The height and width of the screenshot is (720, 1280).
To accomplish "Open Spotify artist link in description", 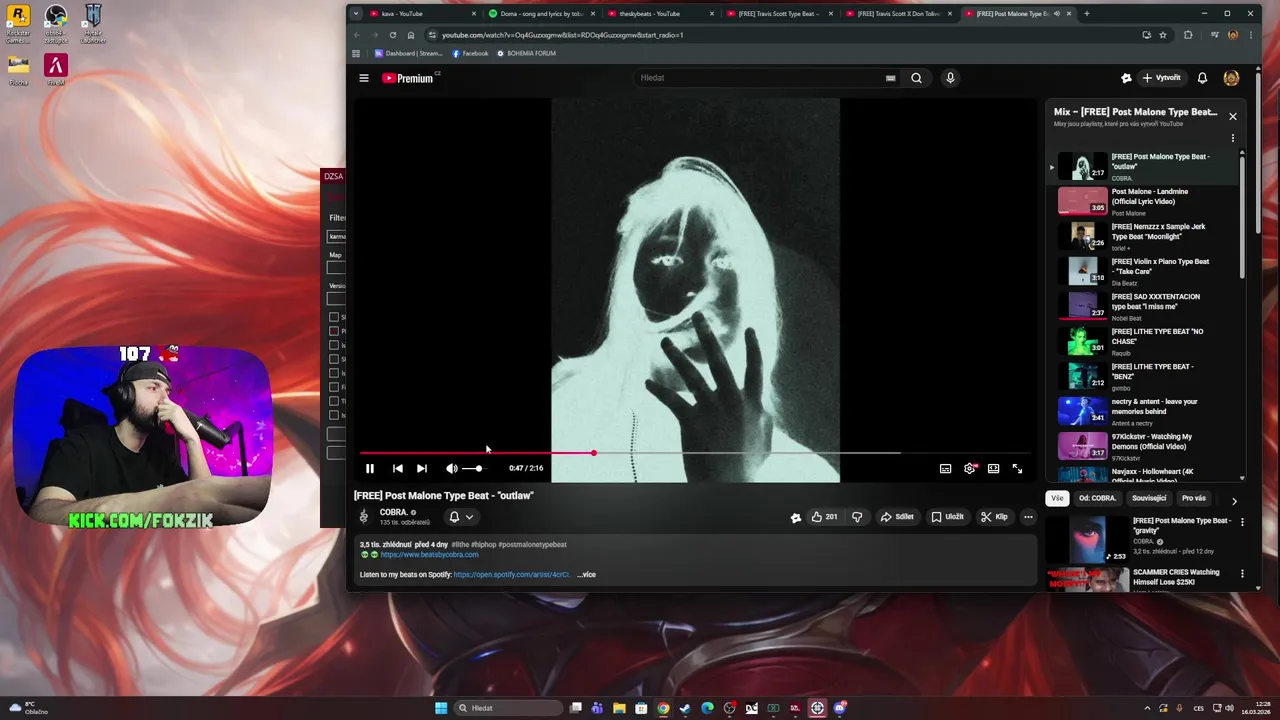I will 511,575.
